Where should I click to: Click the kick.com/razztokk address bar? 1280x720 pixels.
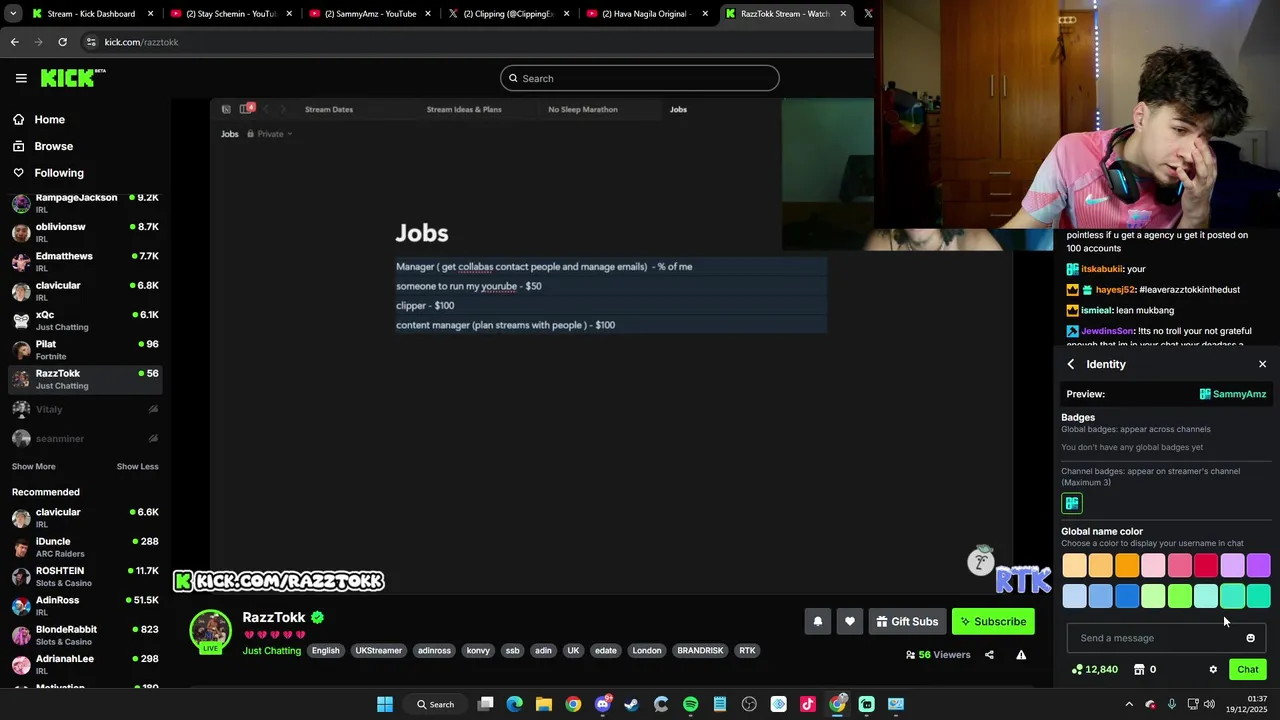click(475, 42)
